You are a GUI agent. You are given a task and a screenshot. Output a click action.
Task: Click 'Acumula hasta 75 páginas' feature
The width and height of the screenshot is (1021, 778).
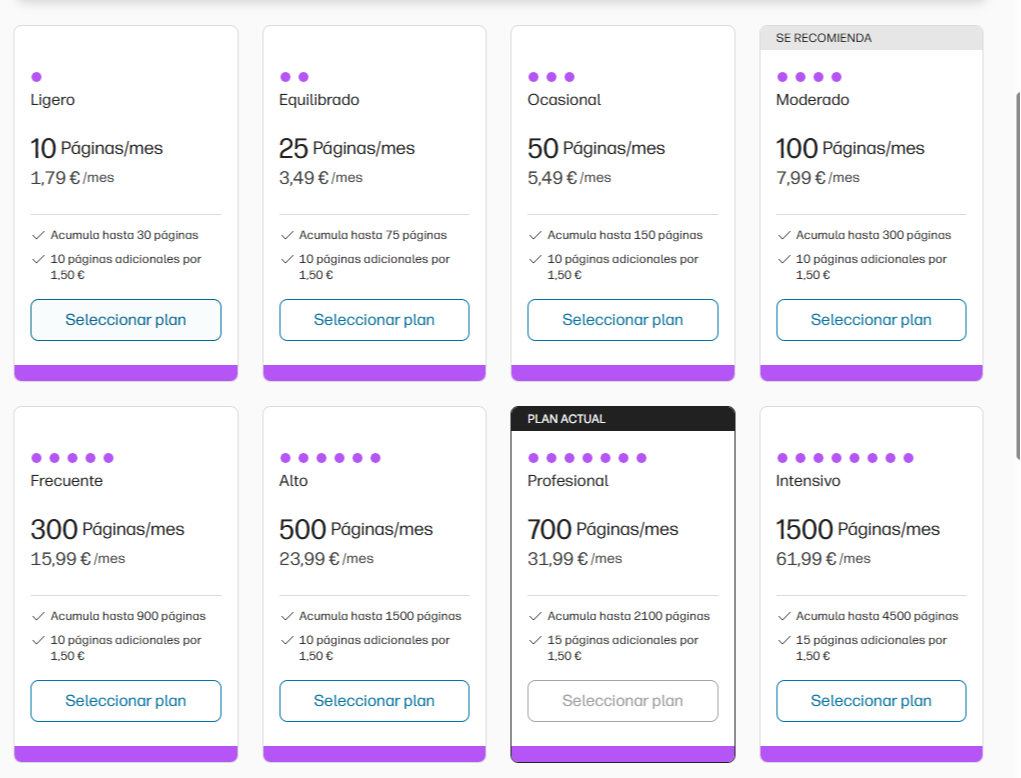[373, 235]
